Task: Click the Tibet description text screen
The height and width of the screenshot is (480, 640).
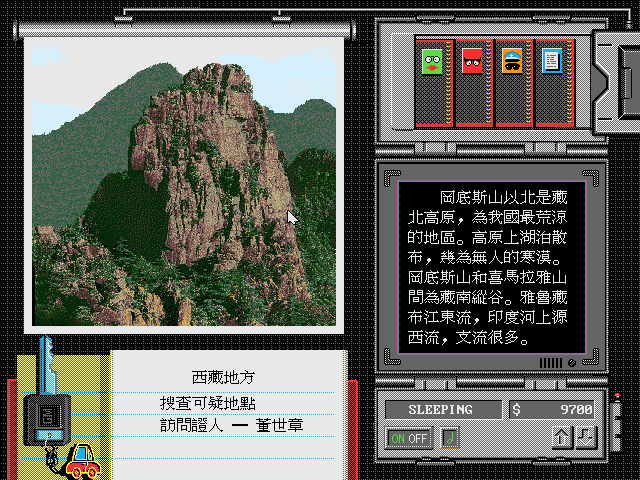Action: click(x=491, y=268)
